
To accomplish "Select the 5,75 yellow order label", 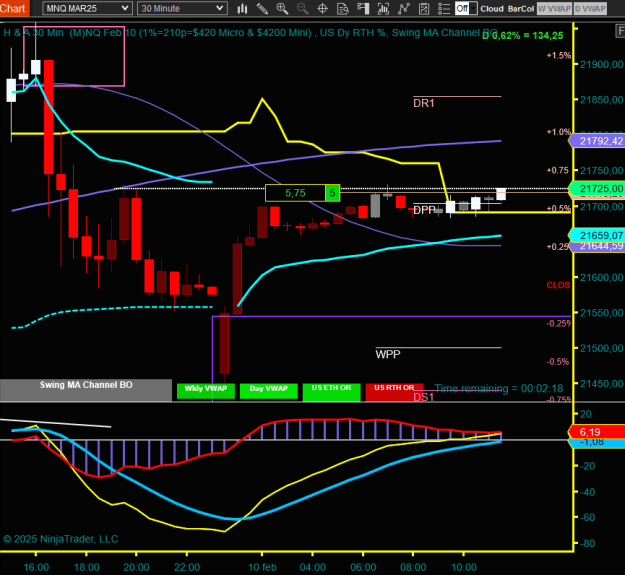I will 295,193.
